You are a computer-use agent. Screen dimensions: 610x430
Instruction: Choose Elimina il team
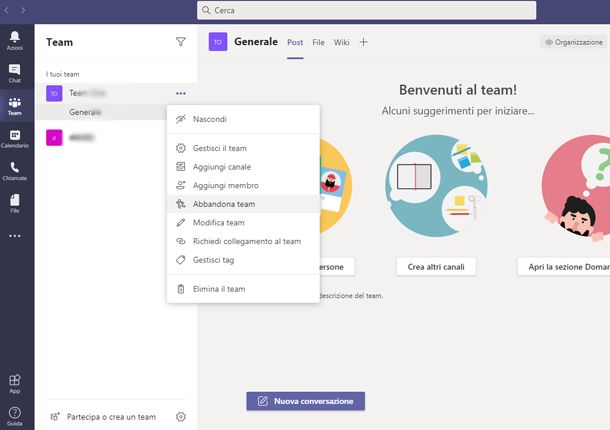244,289
